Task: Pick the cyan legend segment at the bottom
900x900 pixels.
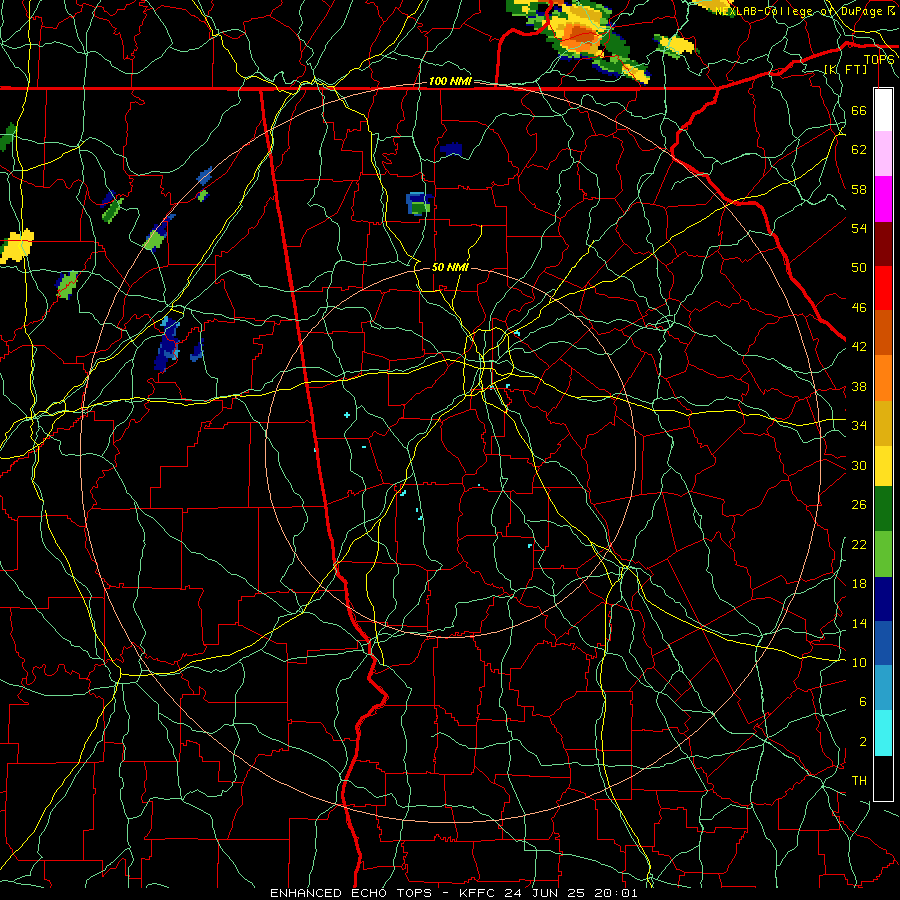Action: pos(883,732)
